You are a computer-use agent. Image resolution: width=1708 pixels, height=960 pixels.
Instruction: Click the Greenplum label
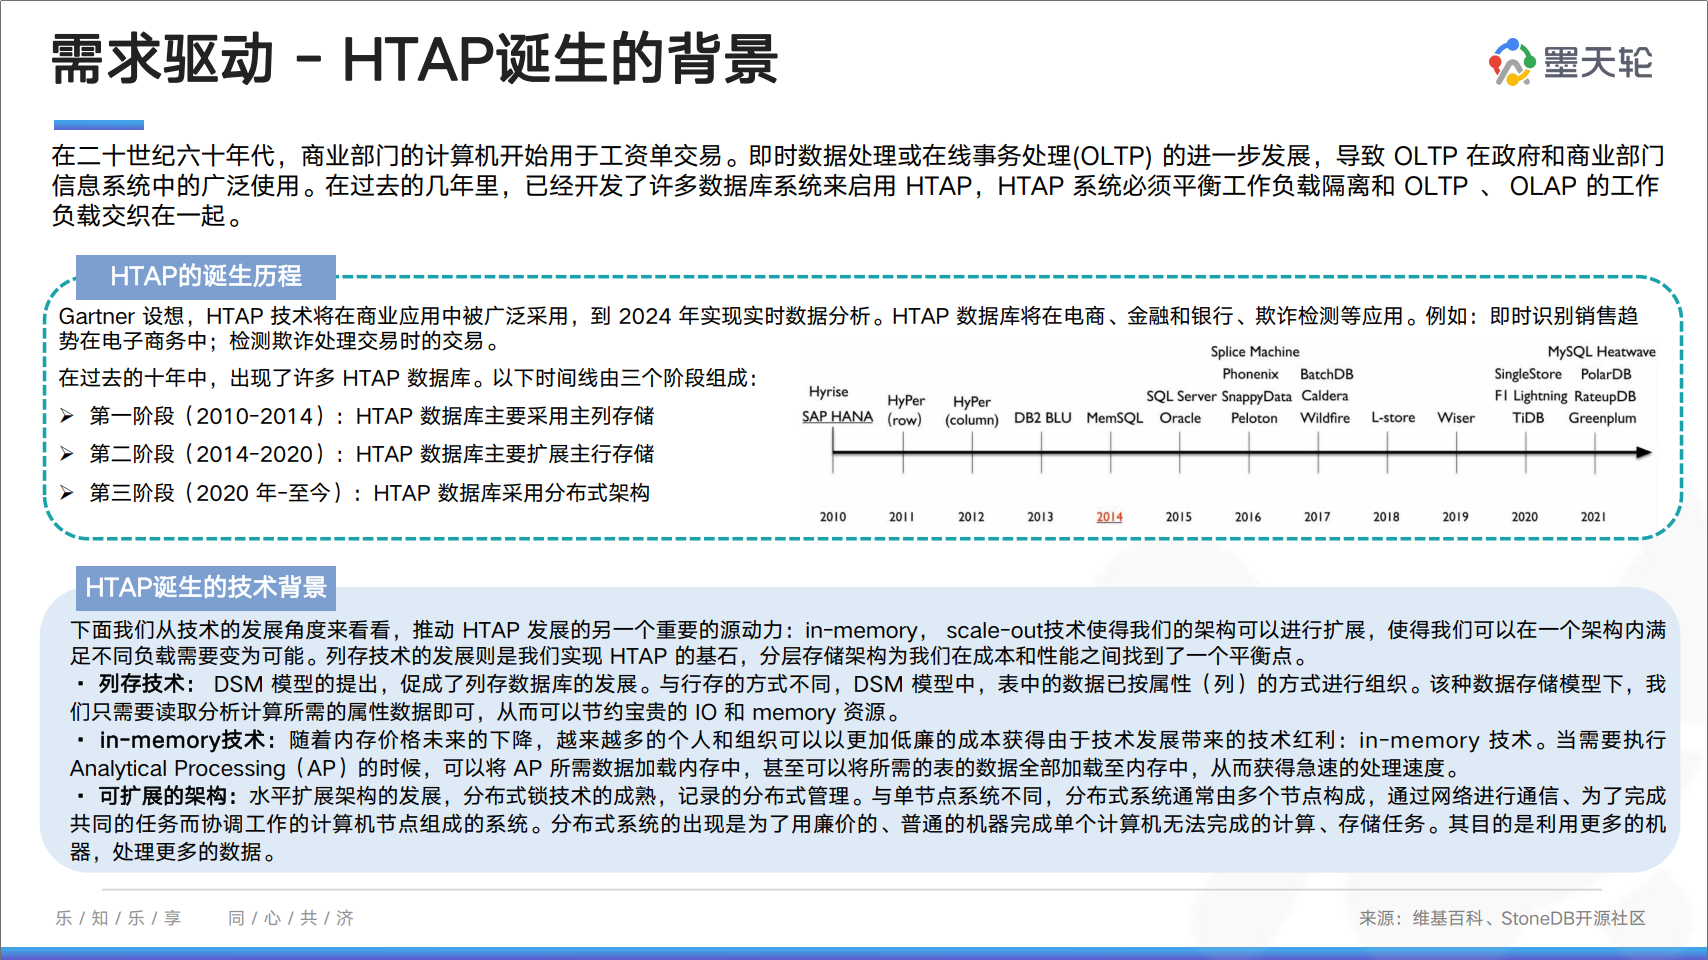(x=1603, y=418)
